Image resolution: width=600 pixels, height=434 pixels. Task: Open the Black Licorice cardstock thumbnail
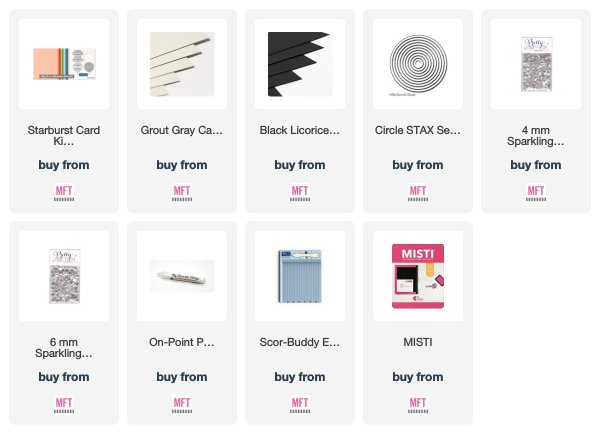pyautogui.click(x=300, y=64)
